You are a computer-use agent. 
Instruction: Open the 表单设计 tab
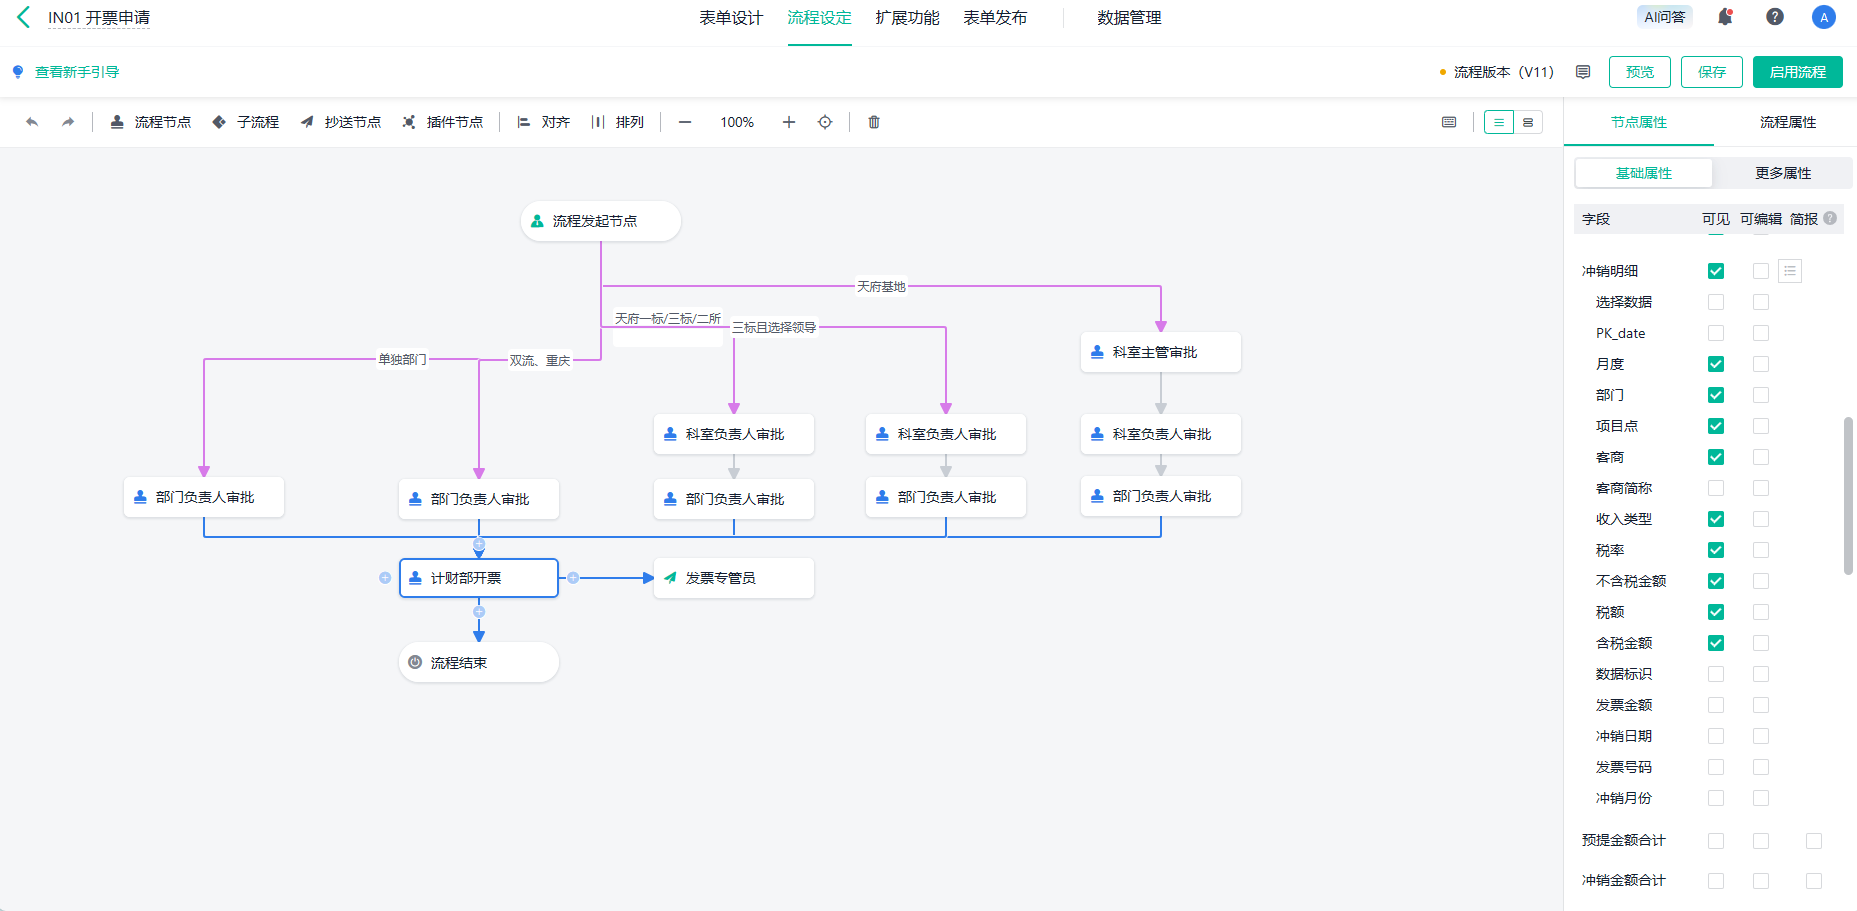pyautogui.click(x=731, y=18)
